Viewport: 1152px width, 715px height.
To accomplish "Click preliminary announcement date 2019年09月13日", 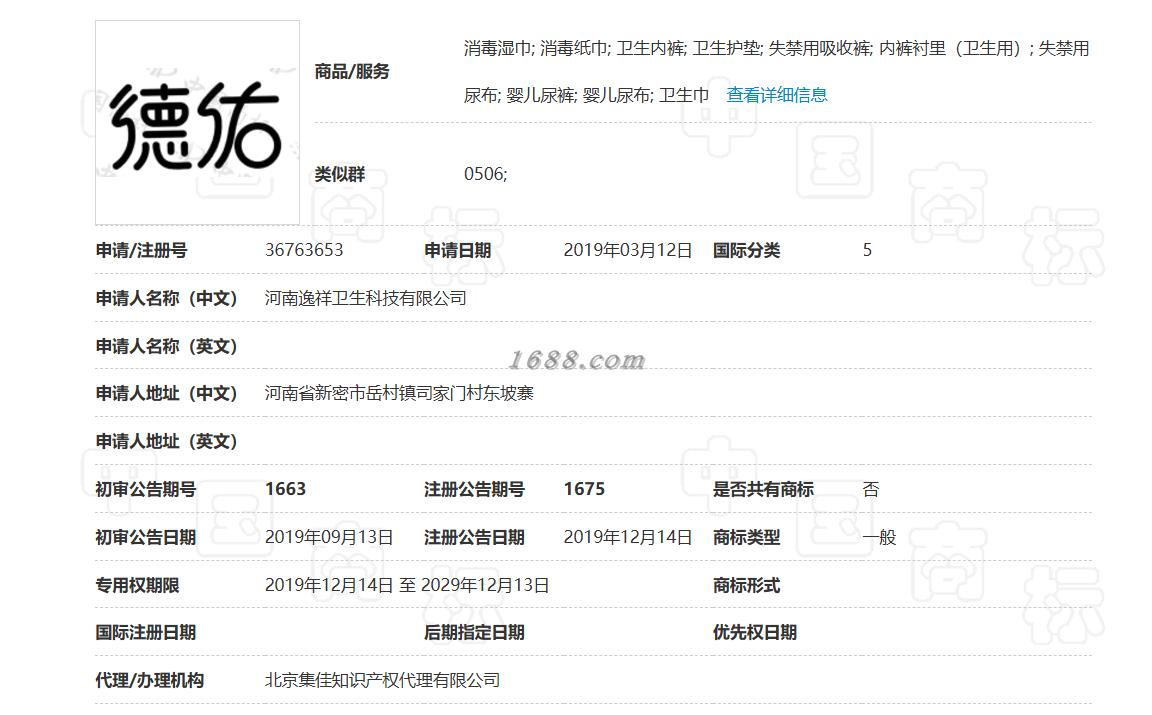I will click(328, 537).
